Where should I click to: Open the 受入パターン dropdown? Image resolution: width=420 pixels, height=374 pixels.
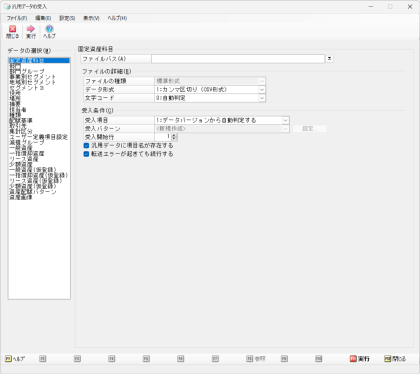[x=285, y=129]
